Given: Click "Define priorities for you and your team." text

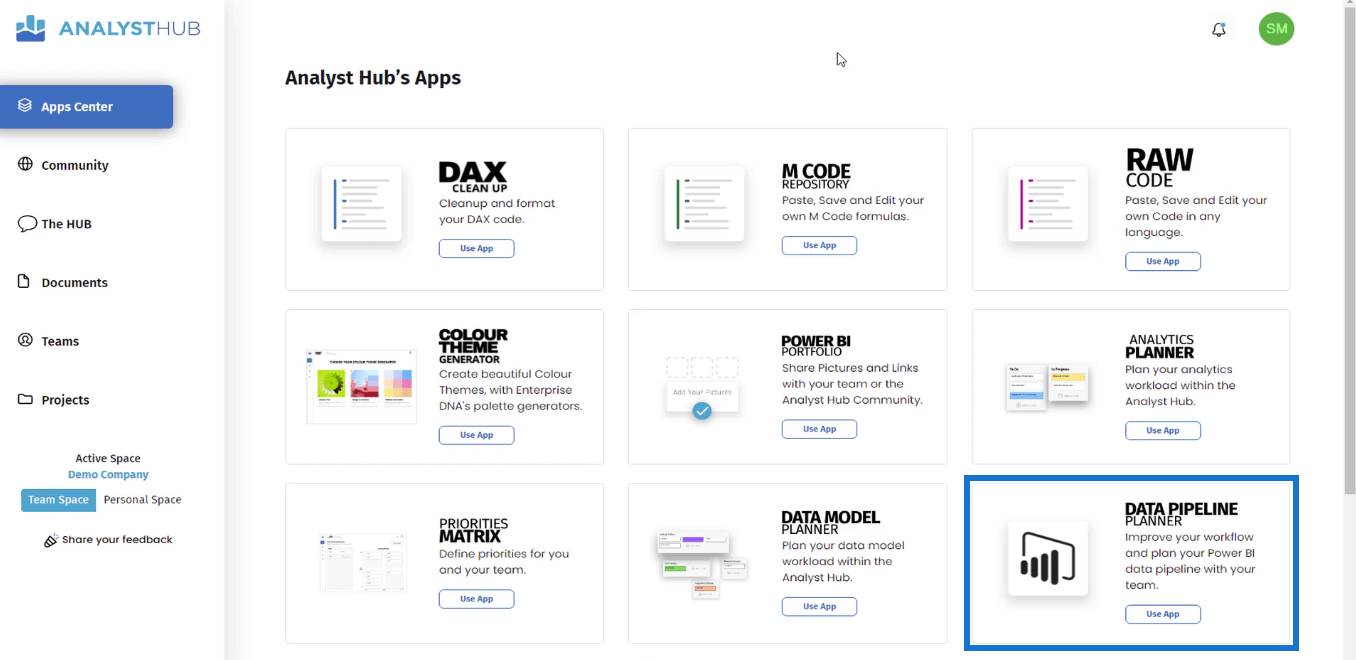Looking at the screenshot, I should tap(504, 562).
